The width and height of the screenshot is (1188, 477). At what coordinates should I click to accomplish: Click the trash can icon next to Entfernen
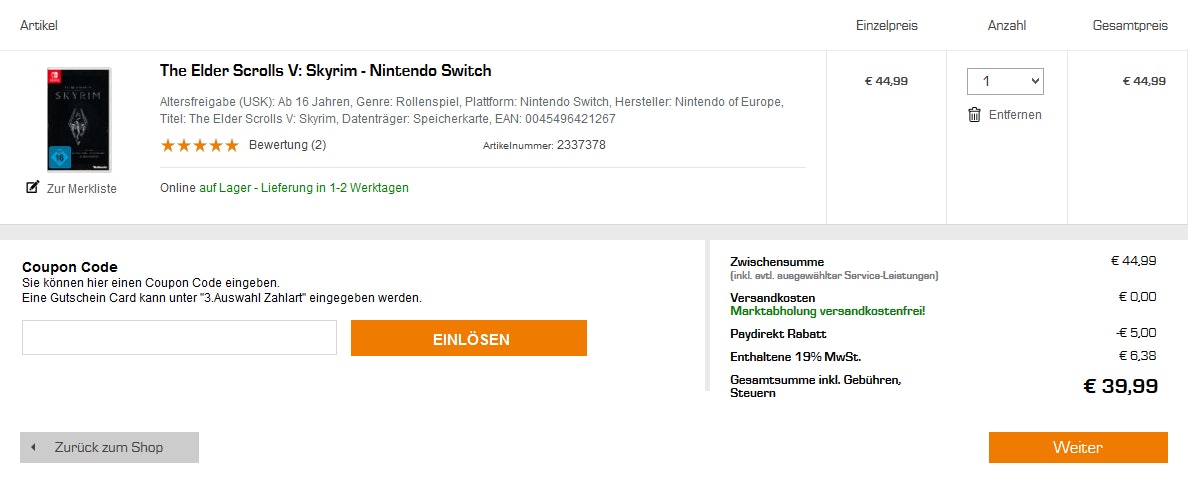(974, 114)
